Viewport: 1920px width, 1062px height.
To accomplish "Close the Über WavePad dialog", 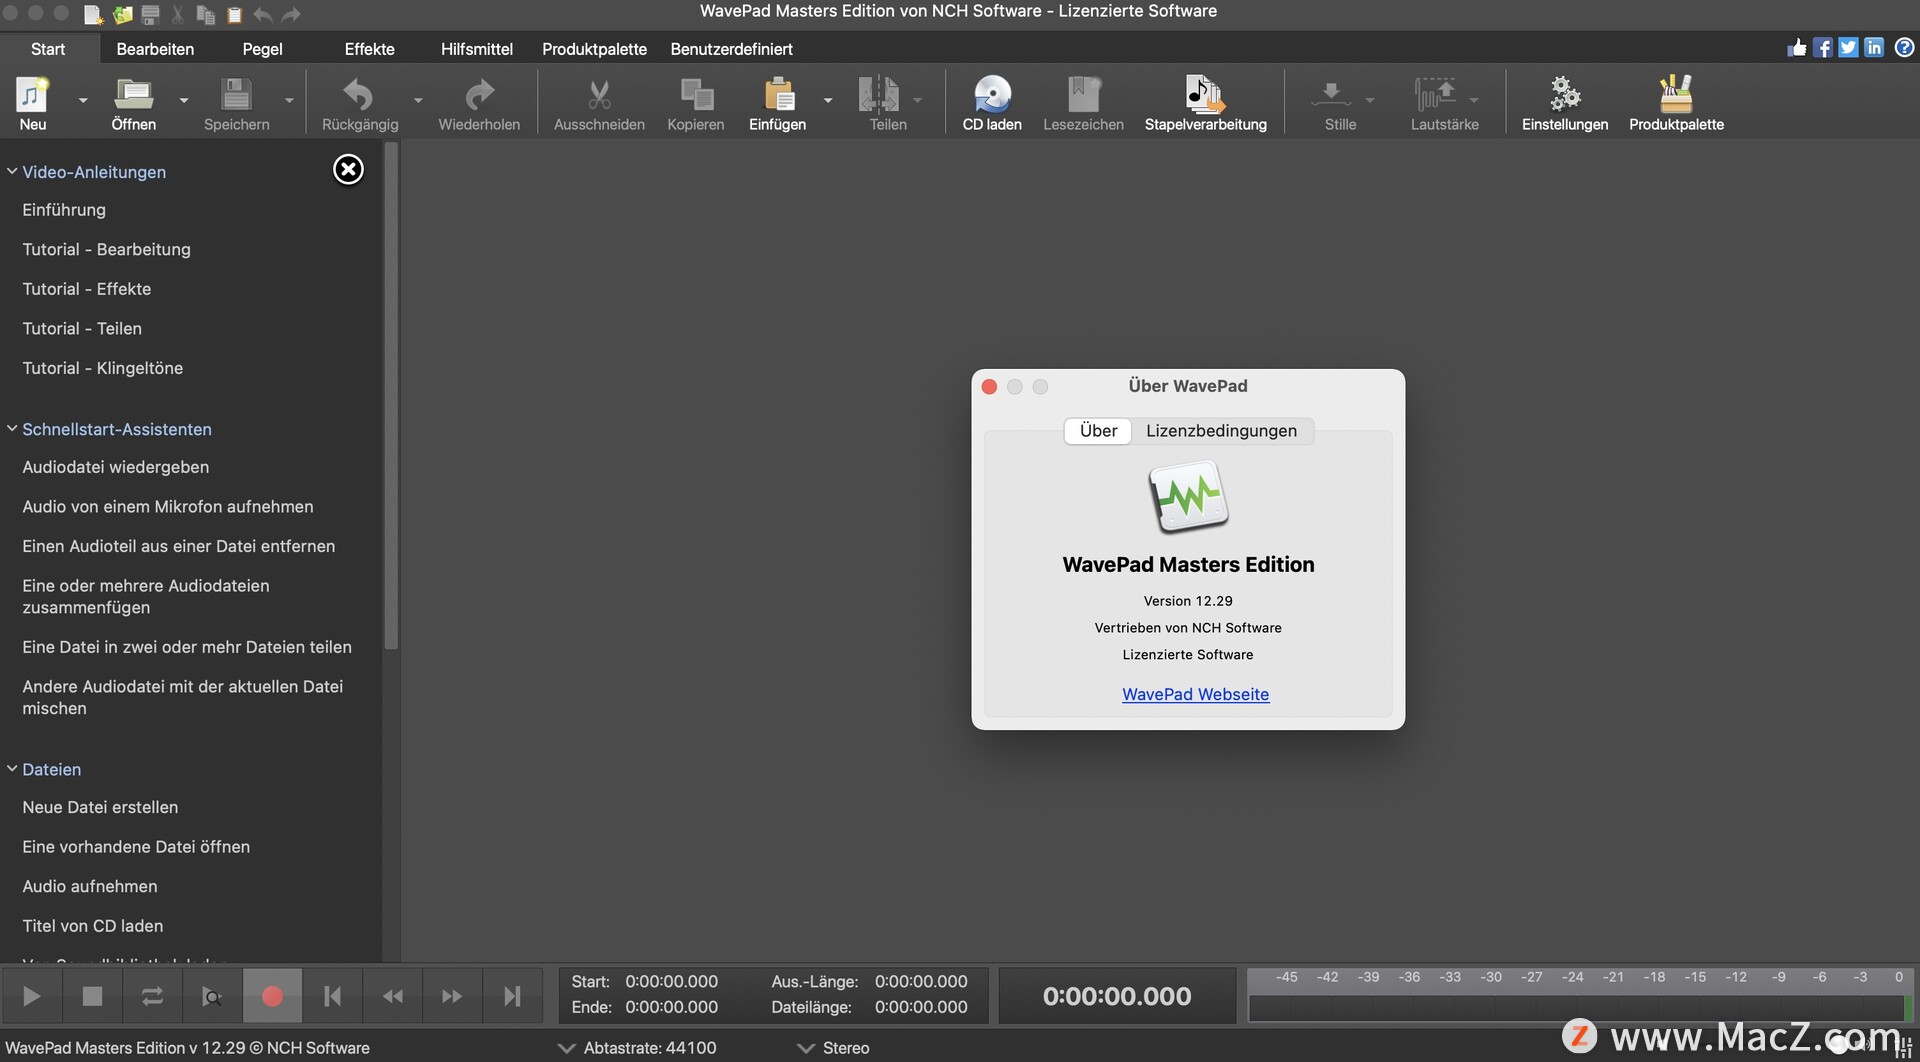I will [x=989, y=387].
